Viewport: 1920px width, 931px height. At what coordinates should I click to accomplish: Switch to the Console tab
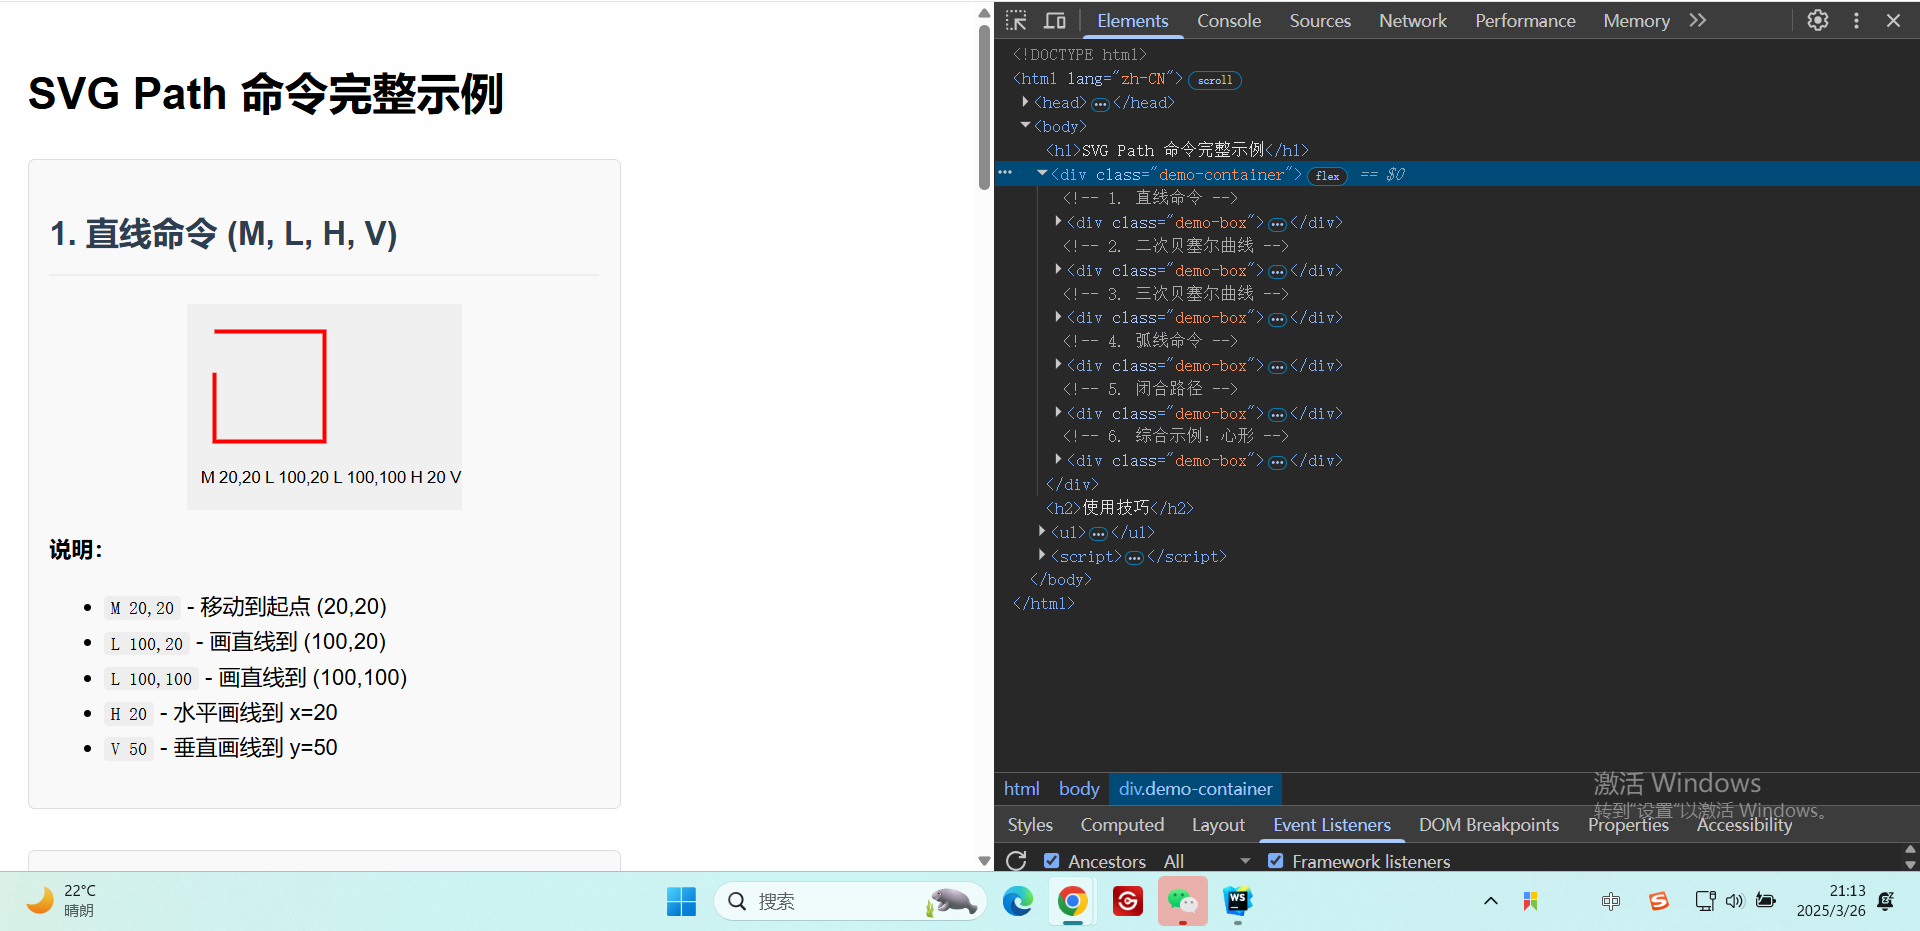(x=1229, y=20)
